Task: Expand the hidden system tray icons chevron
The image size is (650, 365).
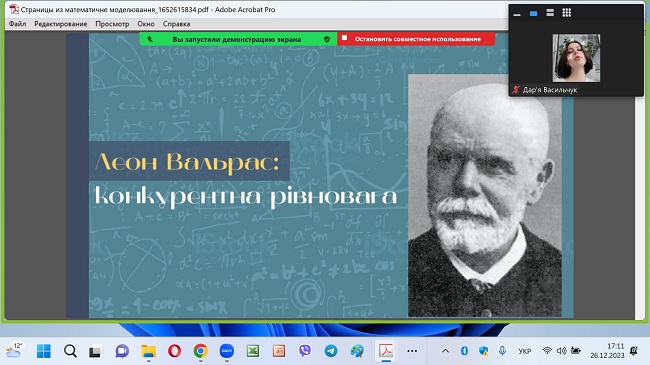Action: 445,351
